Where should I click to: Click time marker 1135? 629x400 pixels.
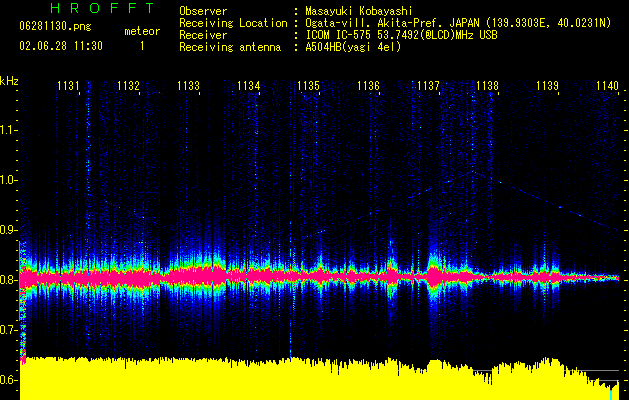click(308, 85)
